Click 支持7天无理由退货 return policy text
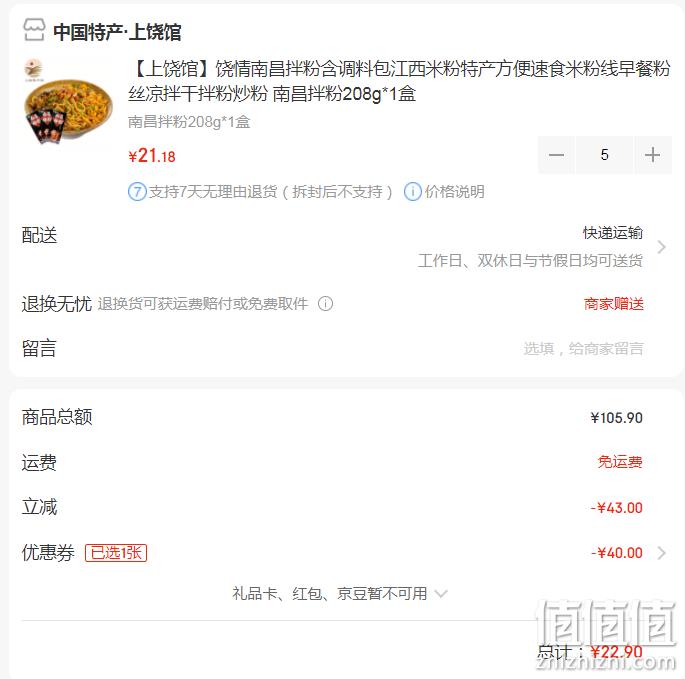 coord(271,192)
